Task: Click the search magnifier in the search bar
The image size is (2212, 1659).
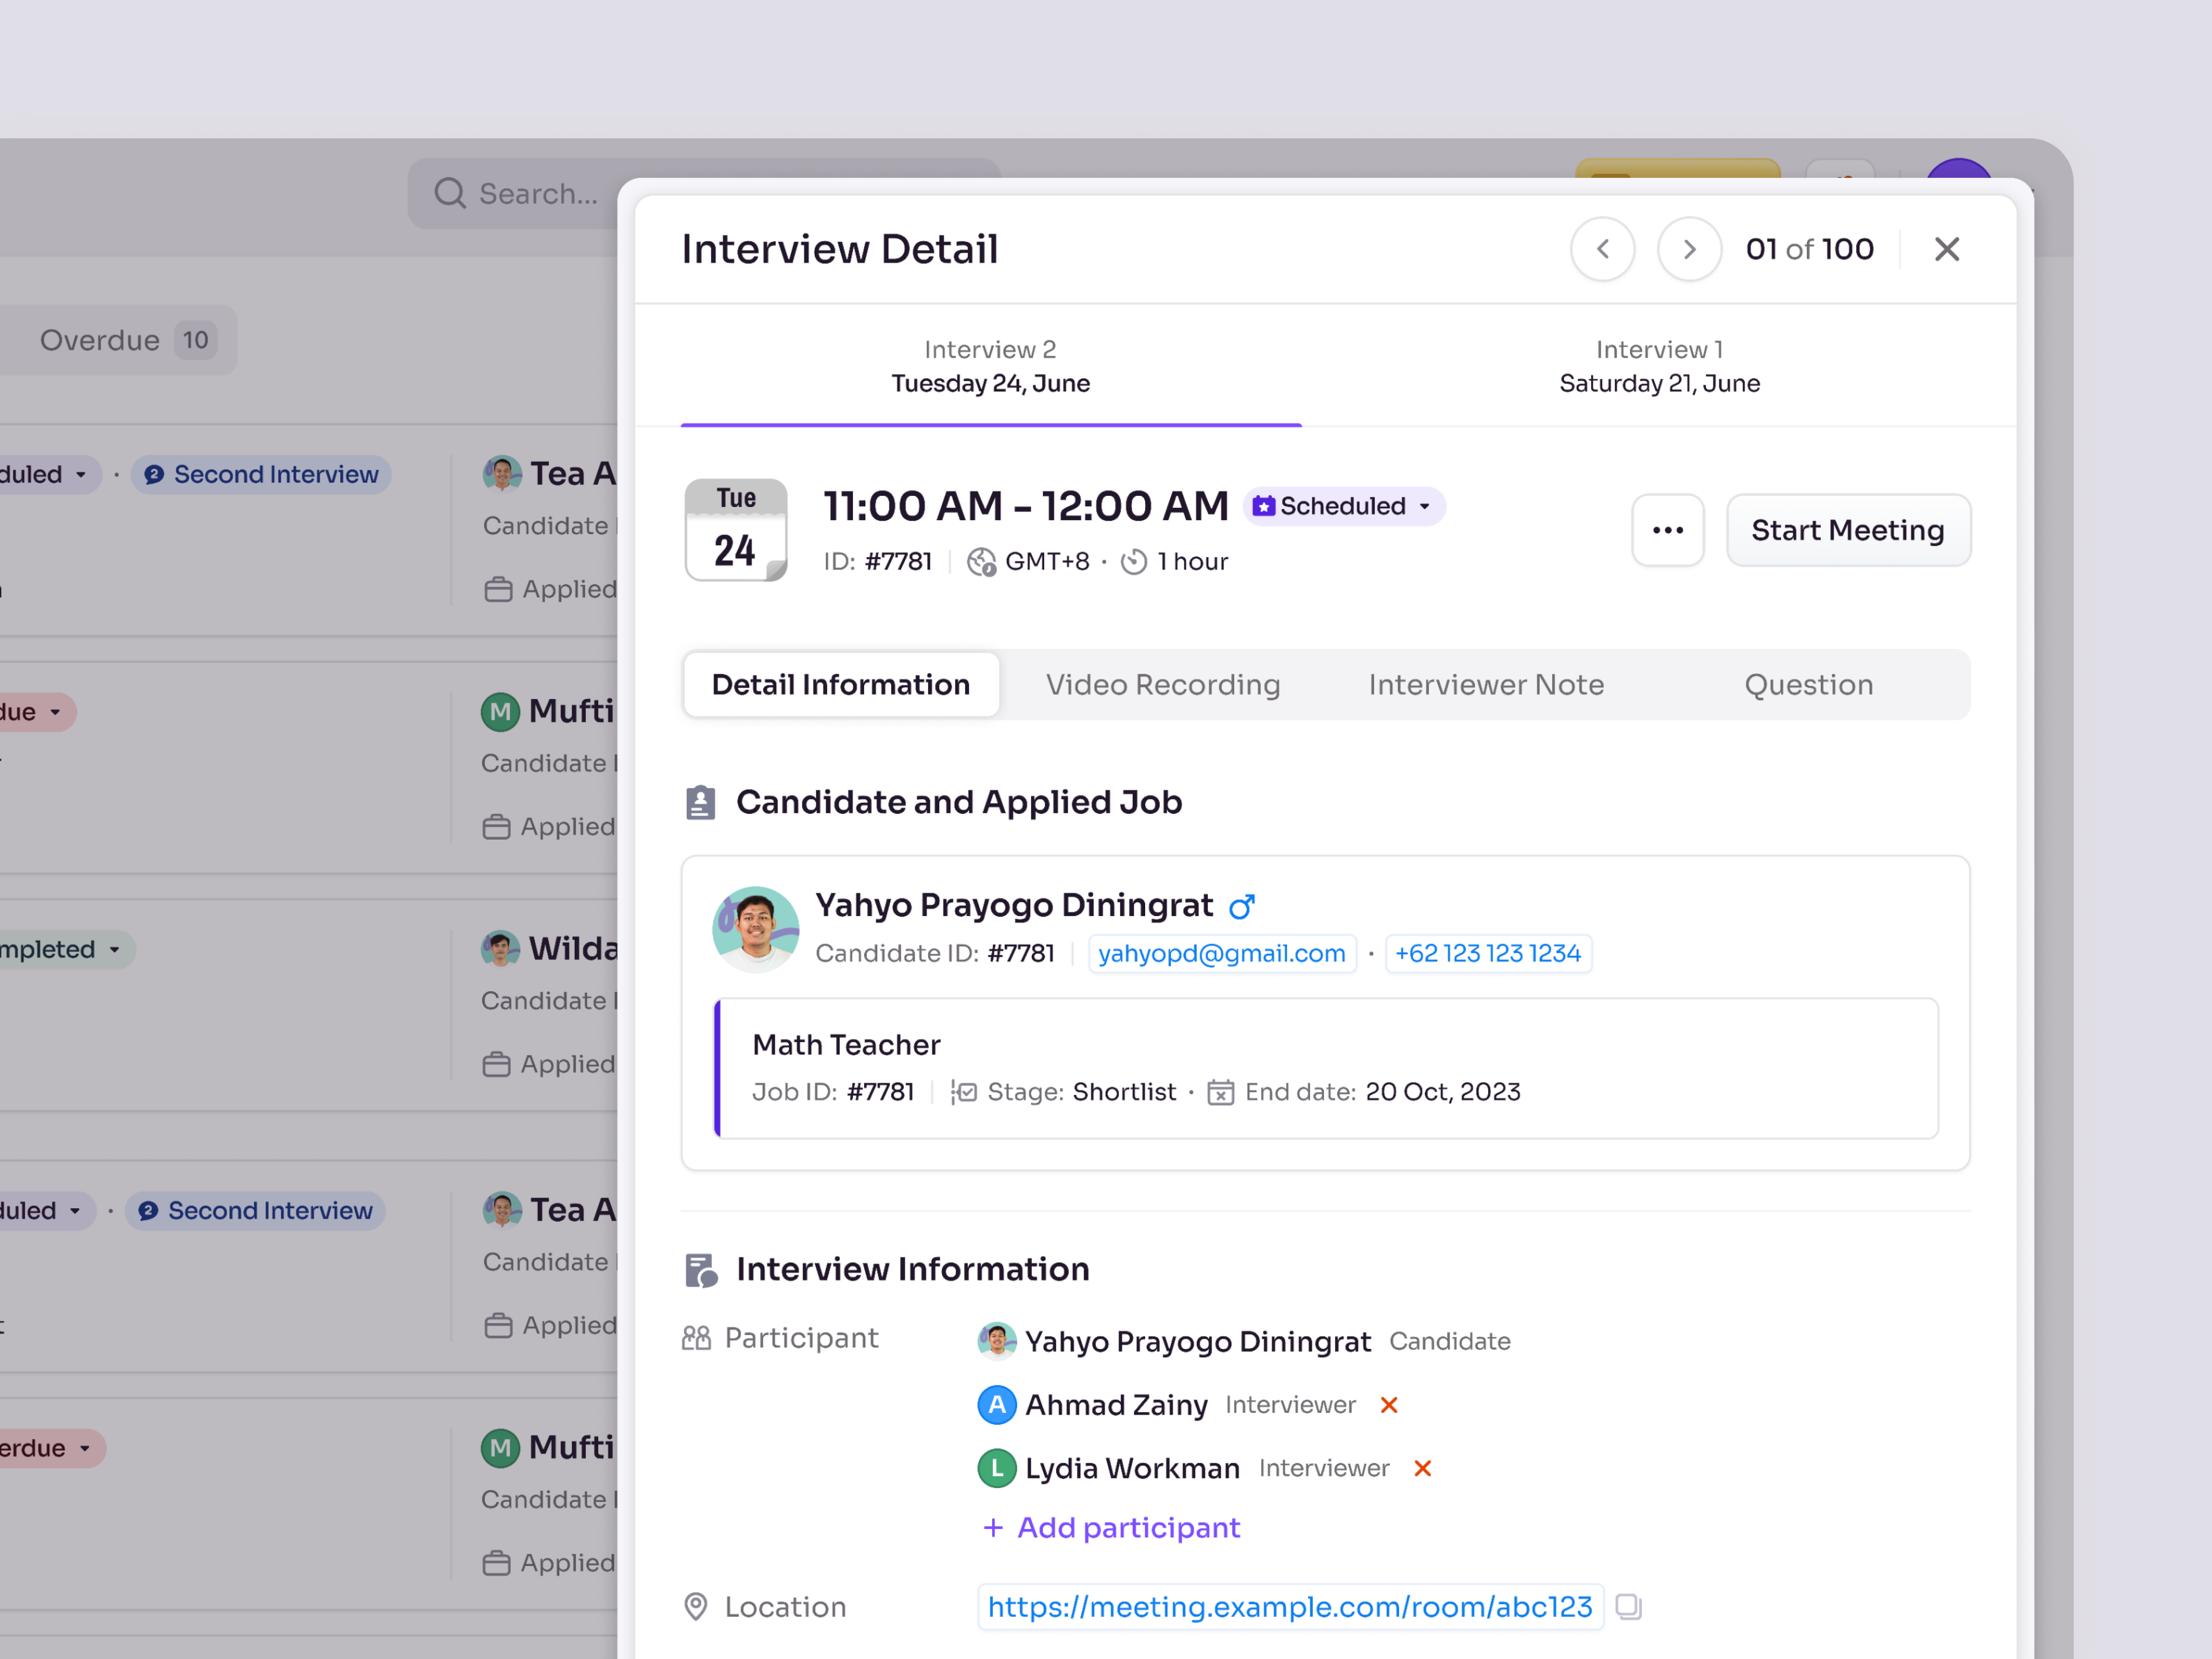Action: tap(450, 193)
